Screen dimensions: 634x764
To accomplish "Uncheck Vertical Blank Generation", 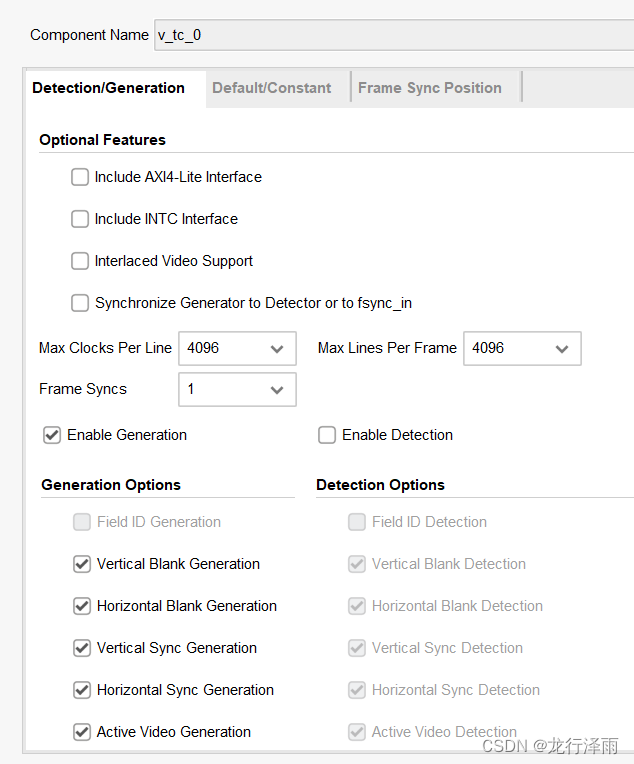I will (82, 564).
